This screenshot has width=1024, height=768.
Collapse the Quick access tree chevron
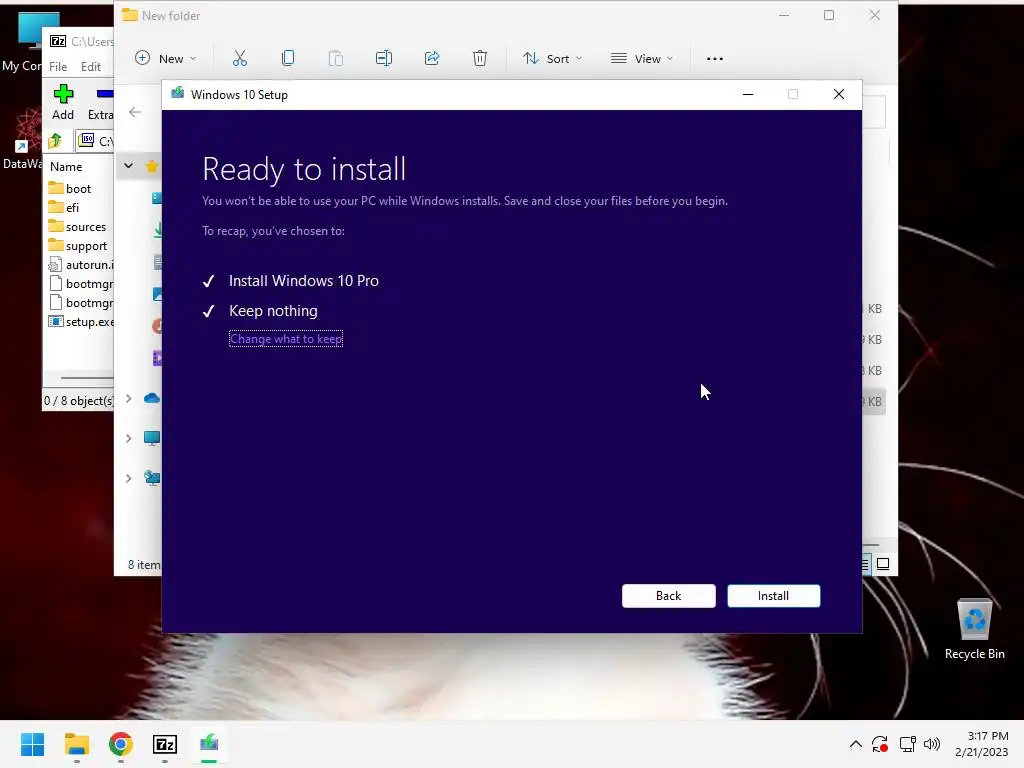pyautogui.click(x=129, y=166)
